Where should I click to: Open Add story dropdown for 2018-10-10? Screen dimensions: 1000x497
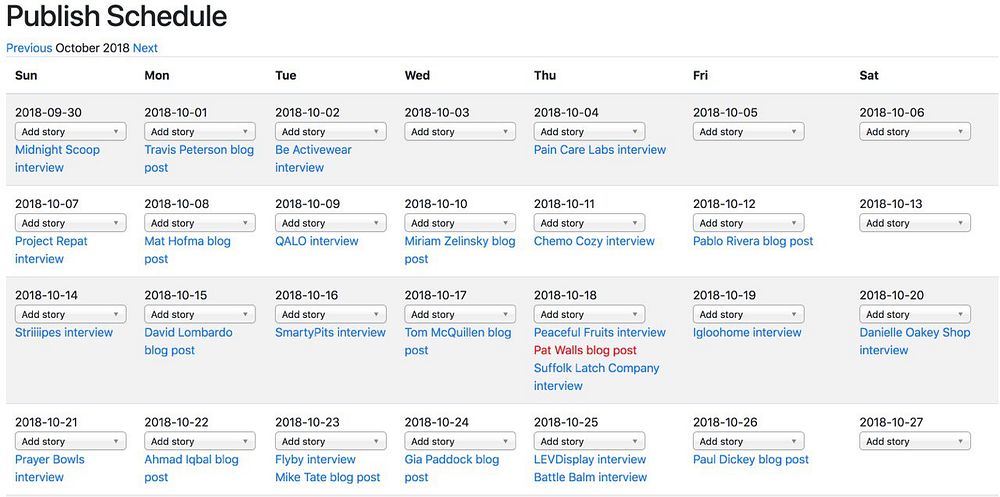pyautogui.click(x=460, y=223)
